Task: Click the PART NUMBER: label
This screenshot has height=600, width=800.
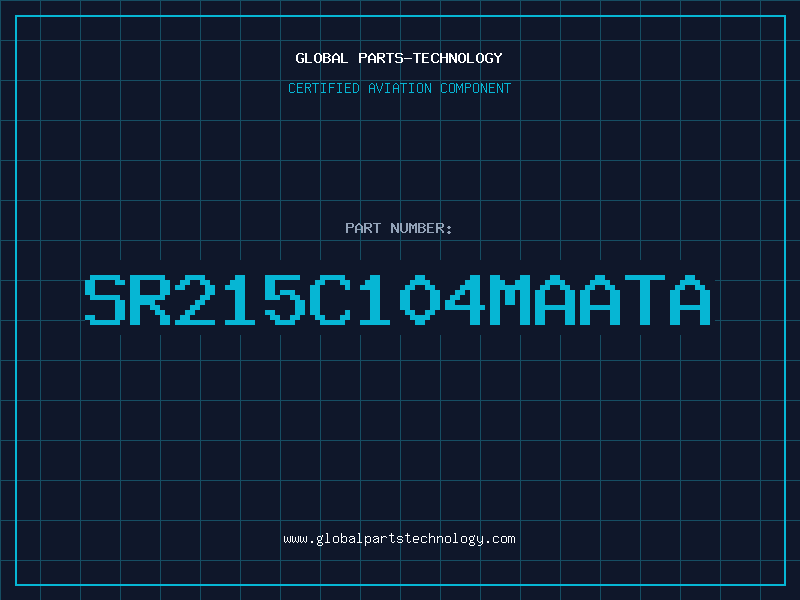Action: tap(398, 228)
